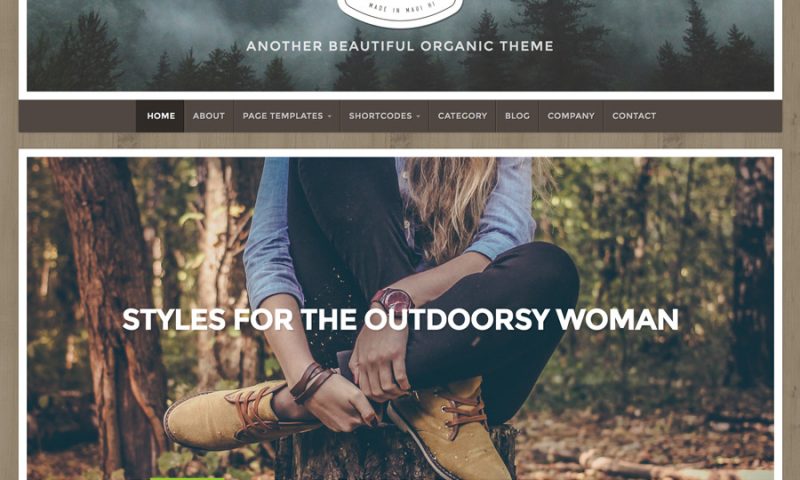The image size is (800, 480).
Task: Click the empty nav bar area left of Home
Action: pos(78,116)
